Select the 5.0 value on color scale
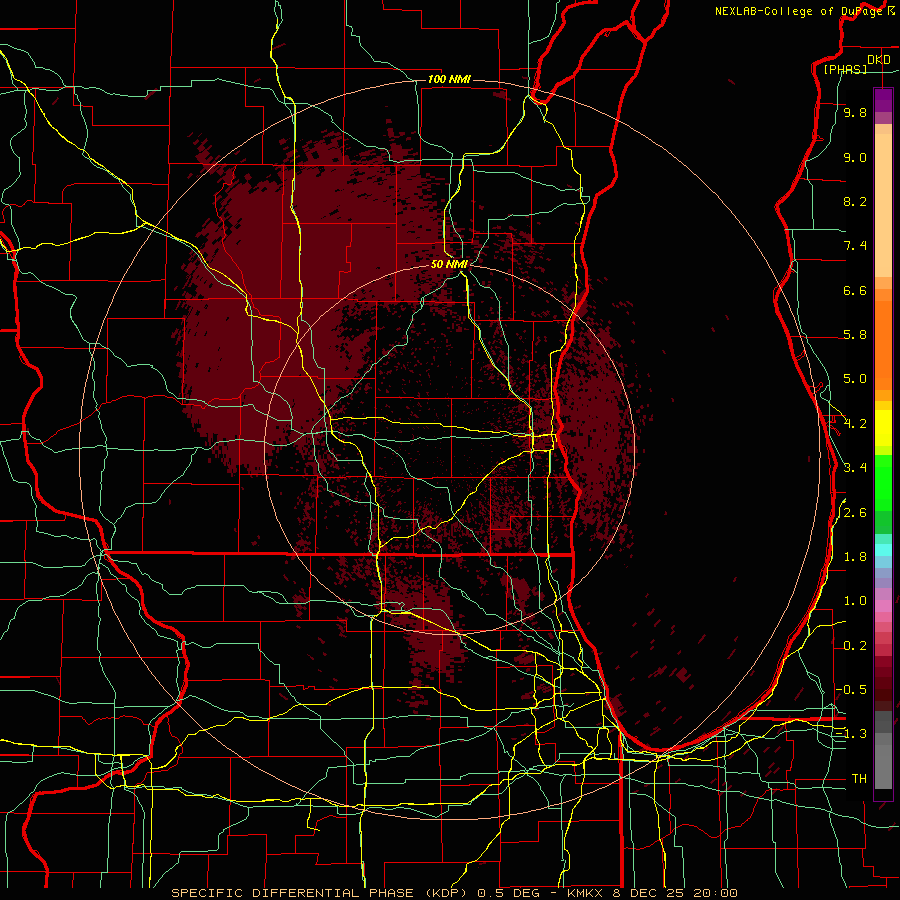The image size is (900, 900). coord(855,379)
